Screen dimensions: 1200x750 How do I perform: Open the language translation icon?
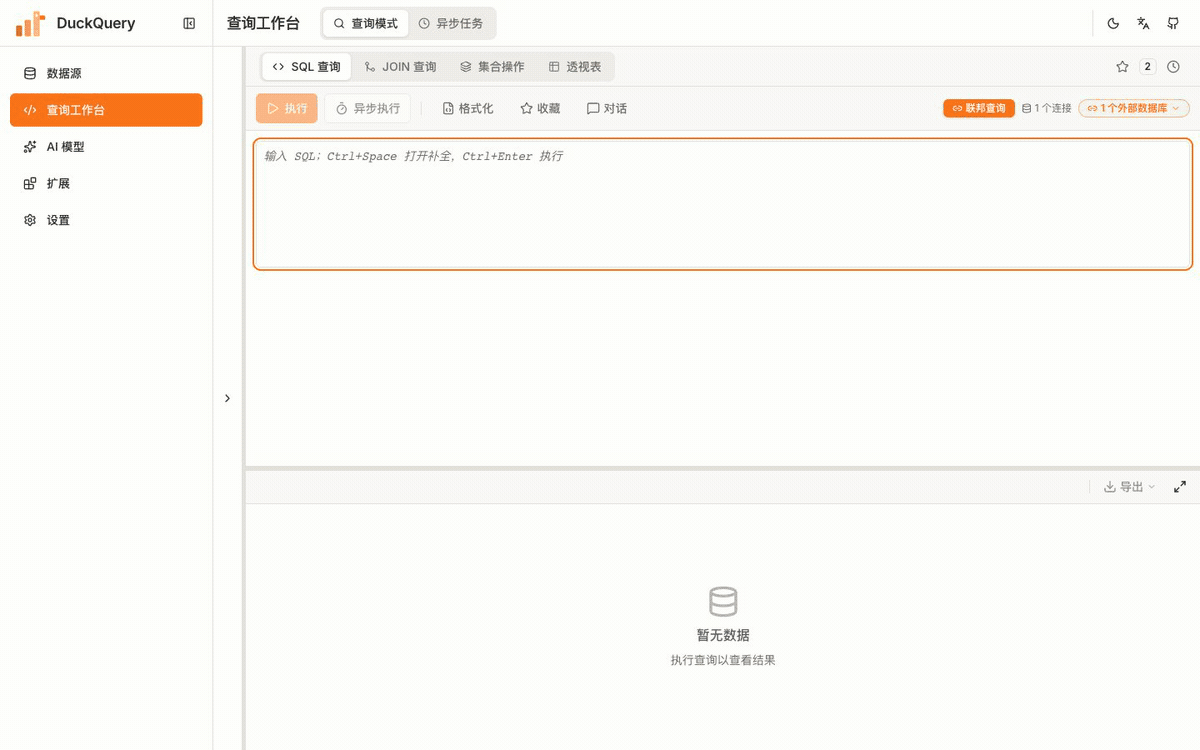pos(1143,23)
